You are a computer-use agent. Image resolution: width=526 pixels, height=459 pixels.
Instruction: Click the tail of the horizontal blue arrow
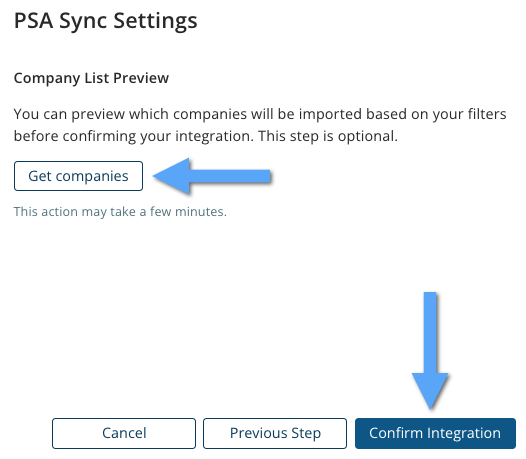[x=263, y=176]
